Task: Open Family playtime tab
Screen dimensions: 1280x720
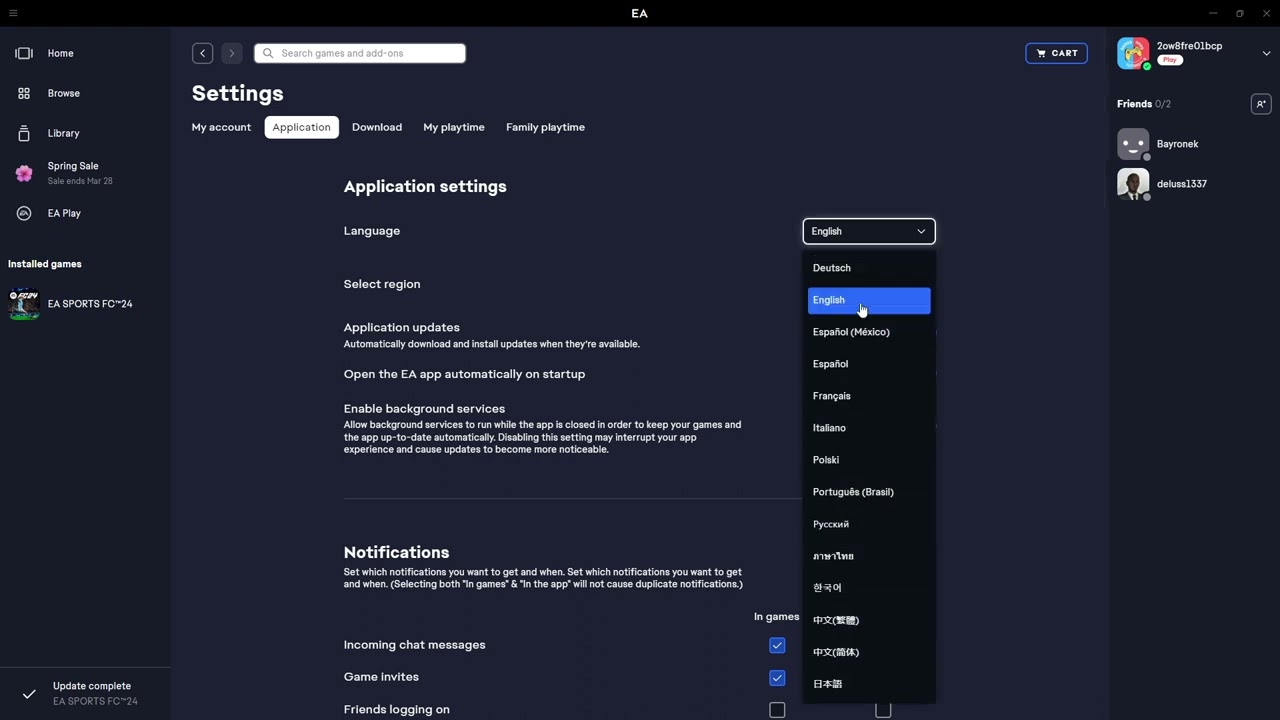Action: tap(545, 127)
